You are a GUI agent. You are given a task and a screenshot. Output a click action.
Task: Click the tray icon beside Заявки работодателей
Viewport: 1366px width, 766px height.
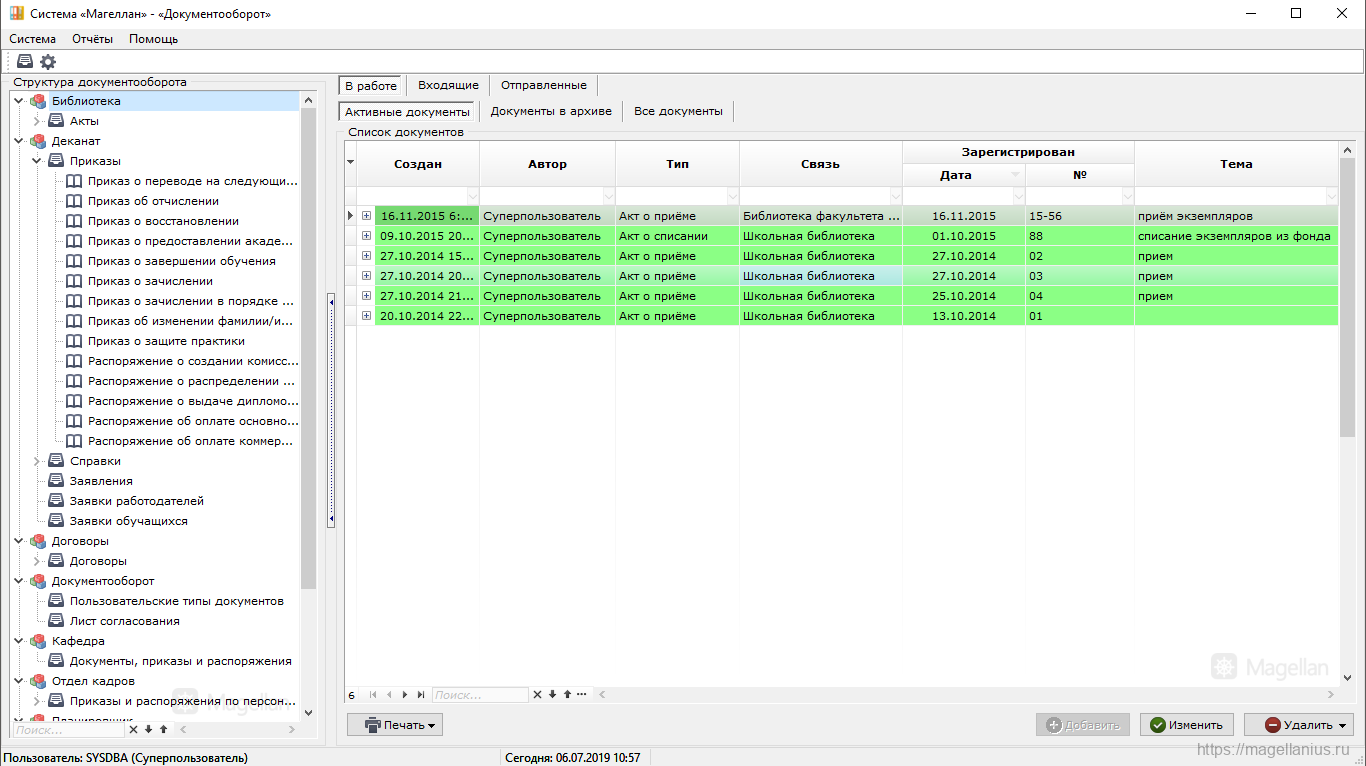point(56,501)
